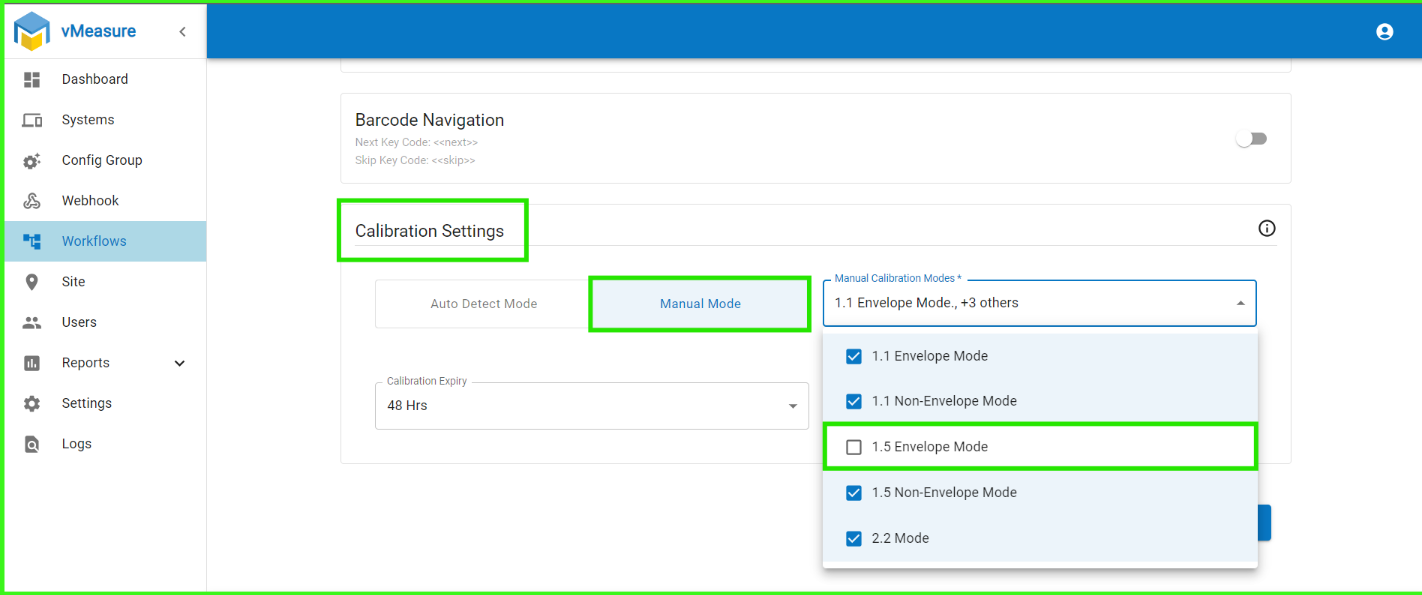Collapse the sidebar with the chevron arrow
The image size is (1422, 595).
coord(182,32)
